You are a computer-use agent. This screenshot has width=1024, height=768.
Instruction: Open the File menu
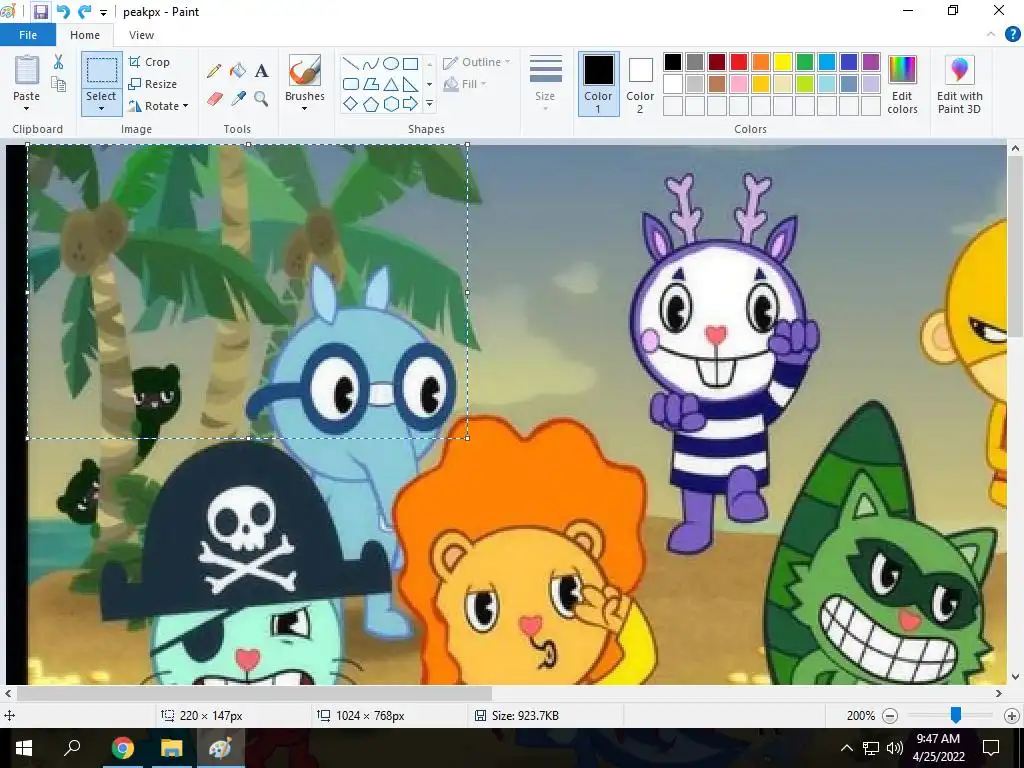click(27, 35)
